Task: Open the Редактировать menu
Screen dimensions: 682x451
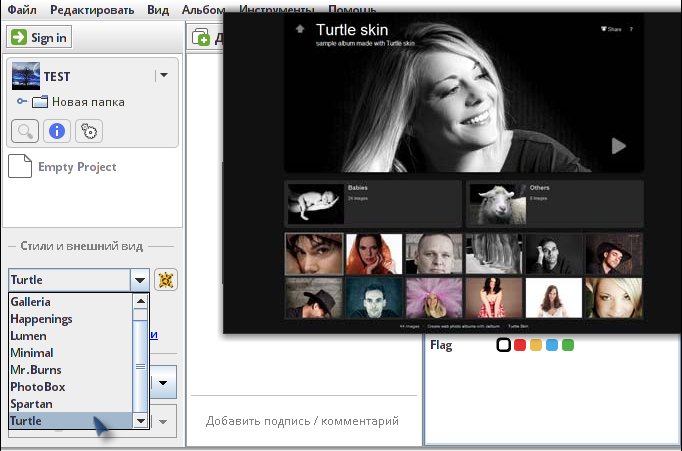Action: tap(92, 10)
